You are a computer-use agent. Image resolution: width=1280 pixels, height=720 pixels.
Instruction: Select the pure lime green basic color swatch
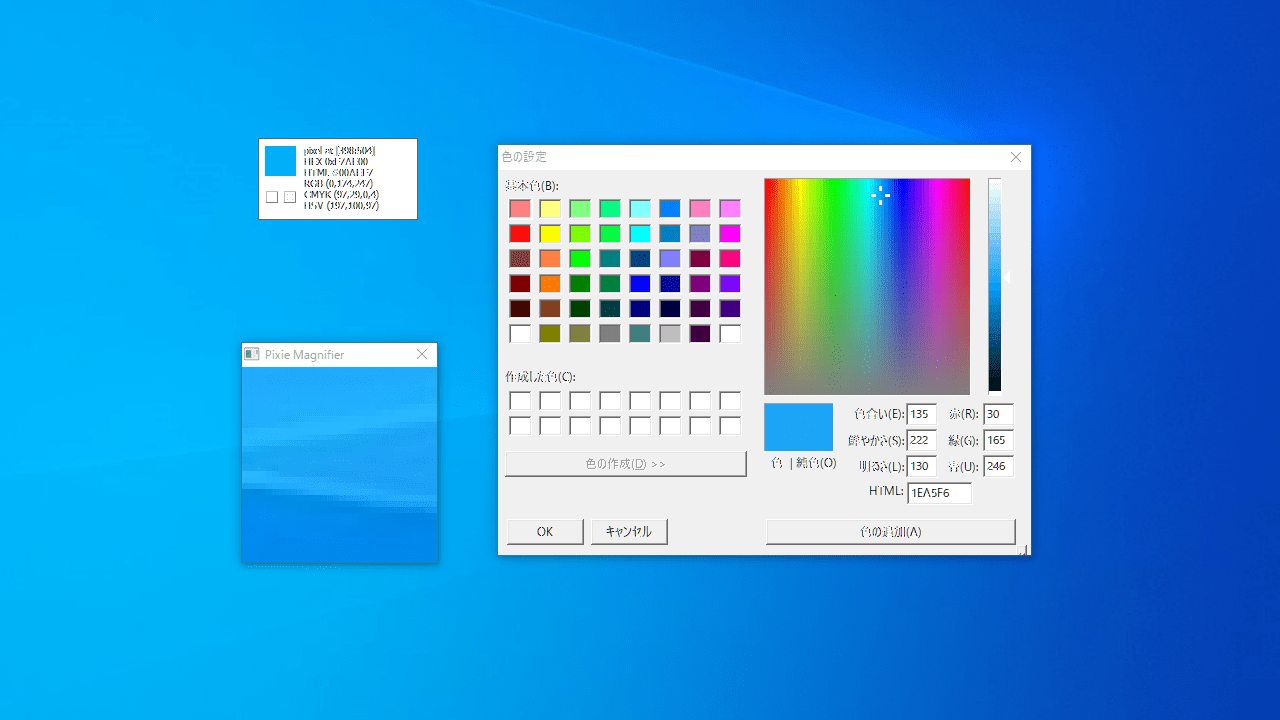point(580,258)
